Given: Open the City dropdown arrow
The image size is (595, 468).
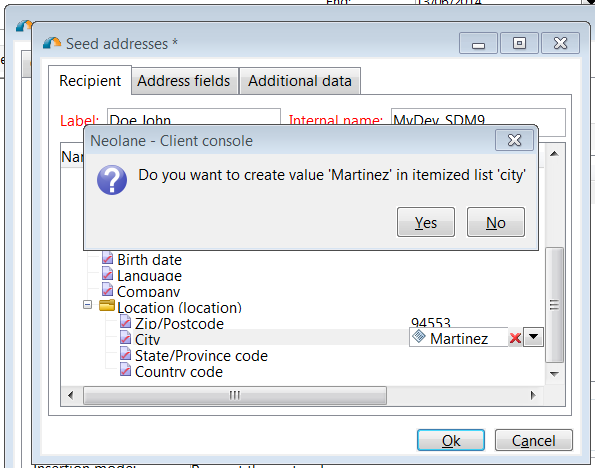Looking at the screenshot, I should click(533, 337).
